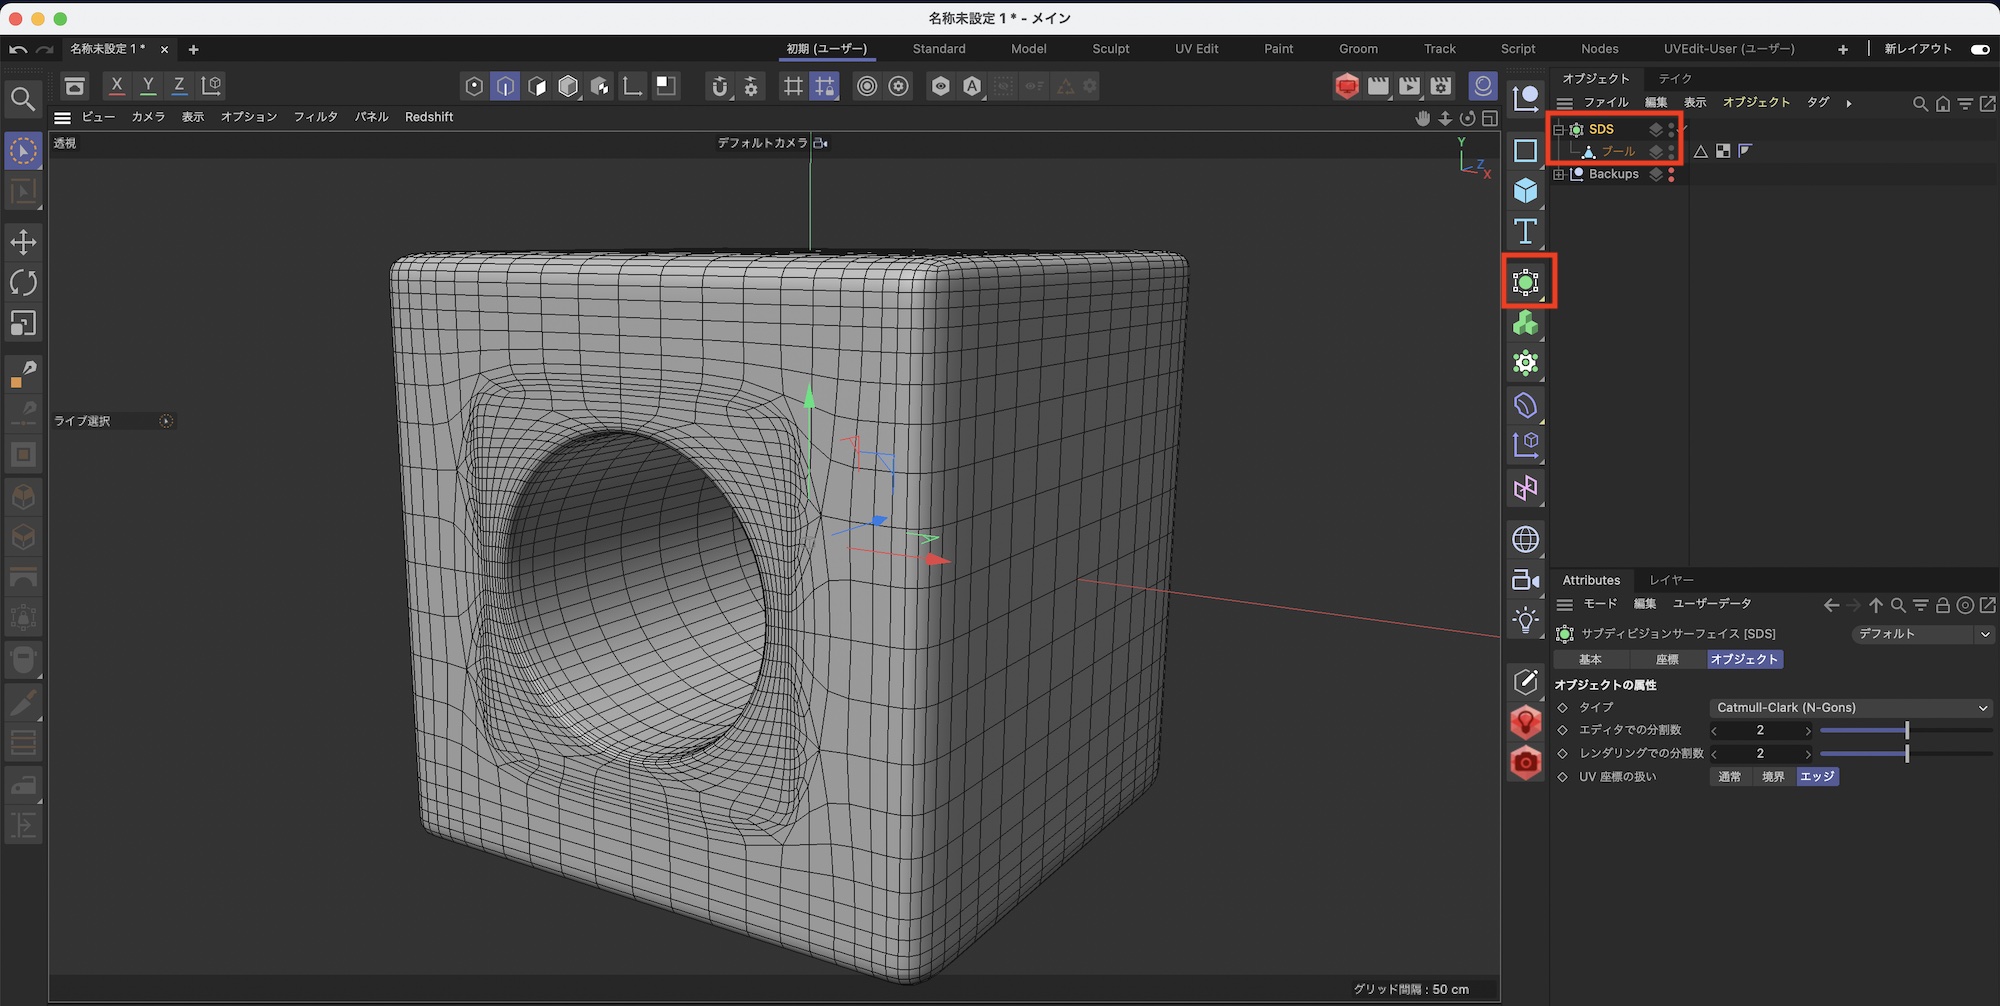Screen dimensions: 2000x1006
Task: Click the Camera object icon
Action: point(1525,580)
